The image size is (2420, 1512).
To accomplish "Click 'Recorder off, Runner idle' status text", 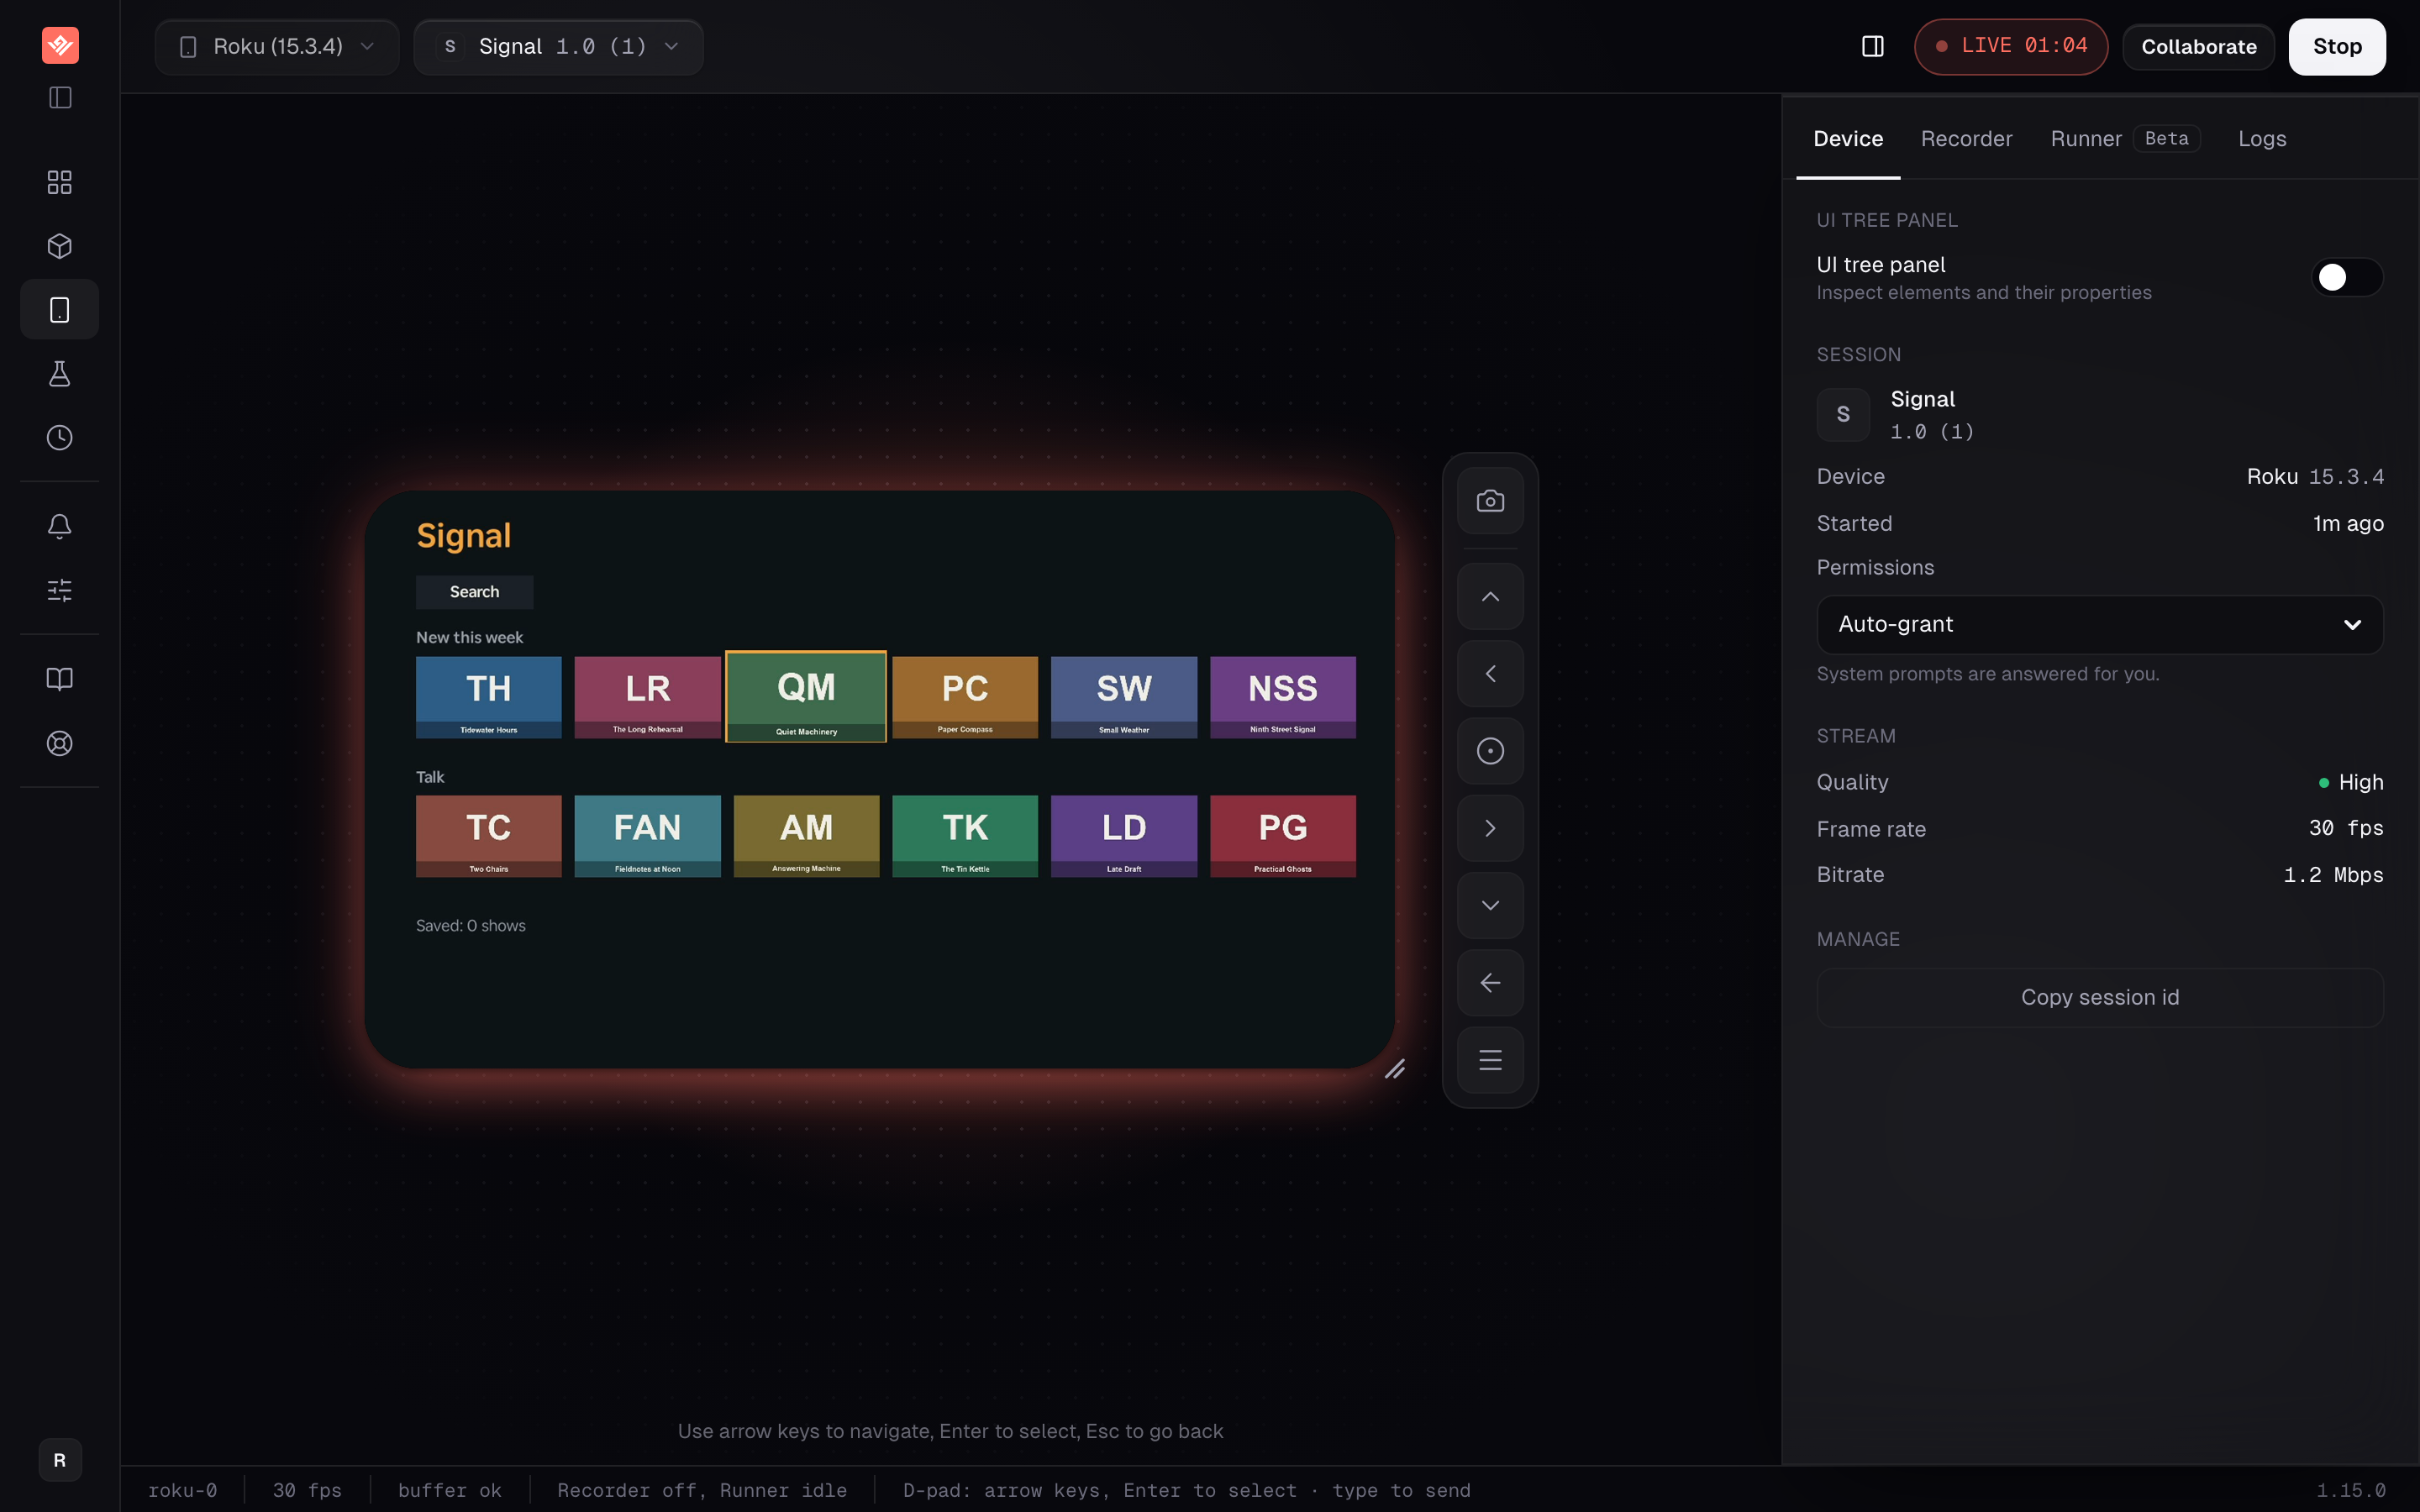I will pos(702,1490).
